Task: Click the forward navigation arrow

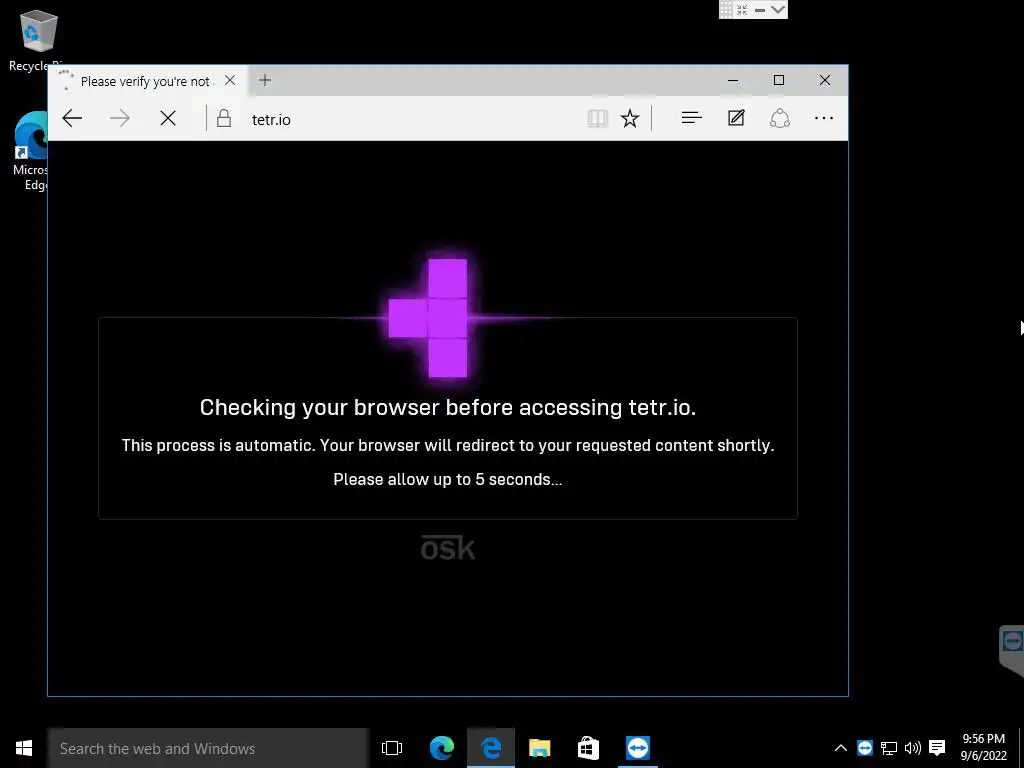Action: tap(120, 118)
